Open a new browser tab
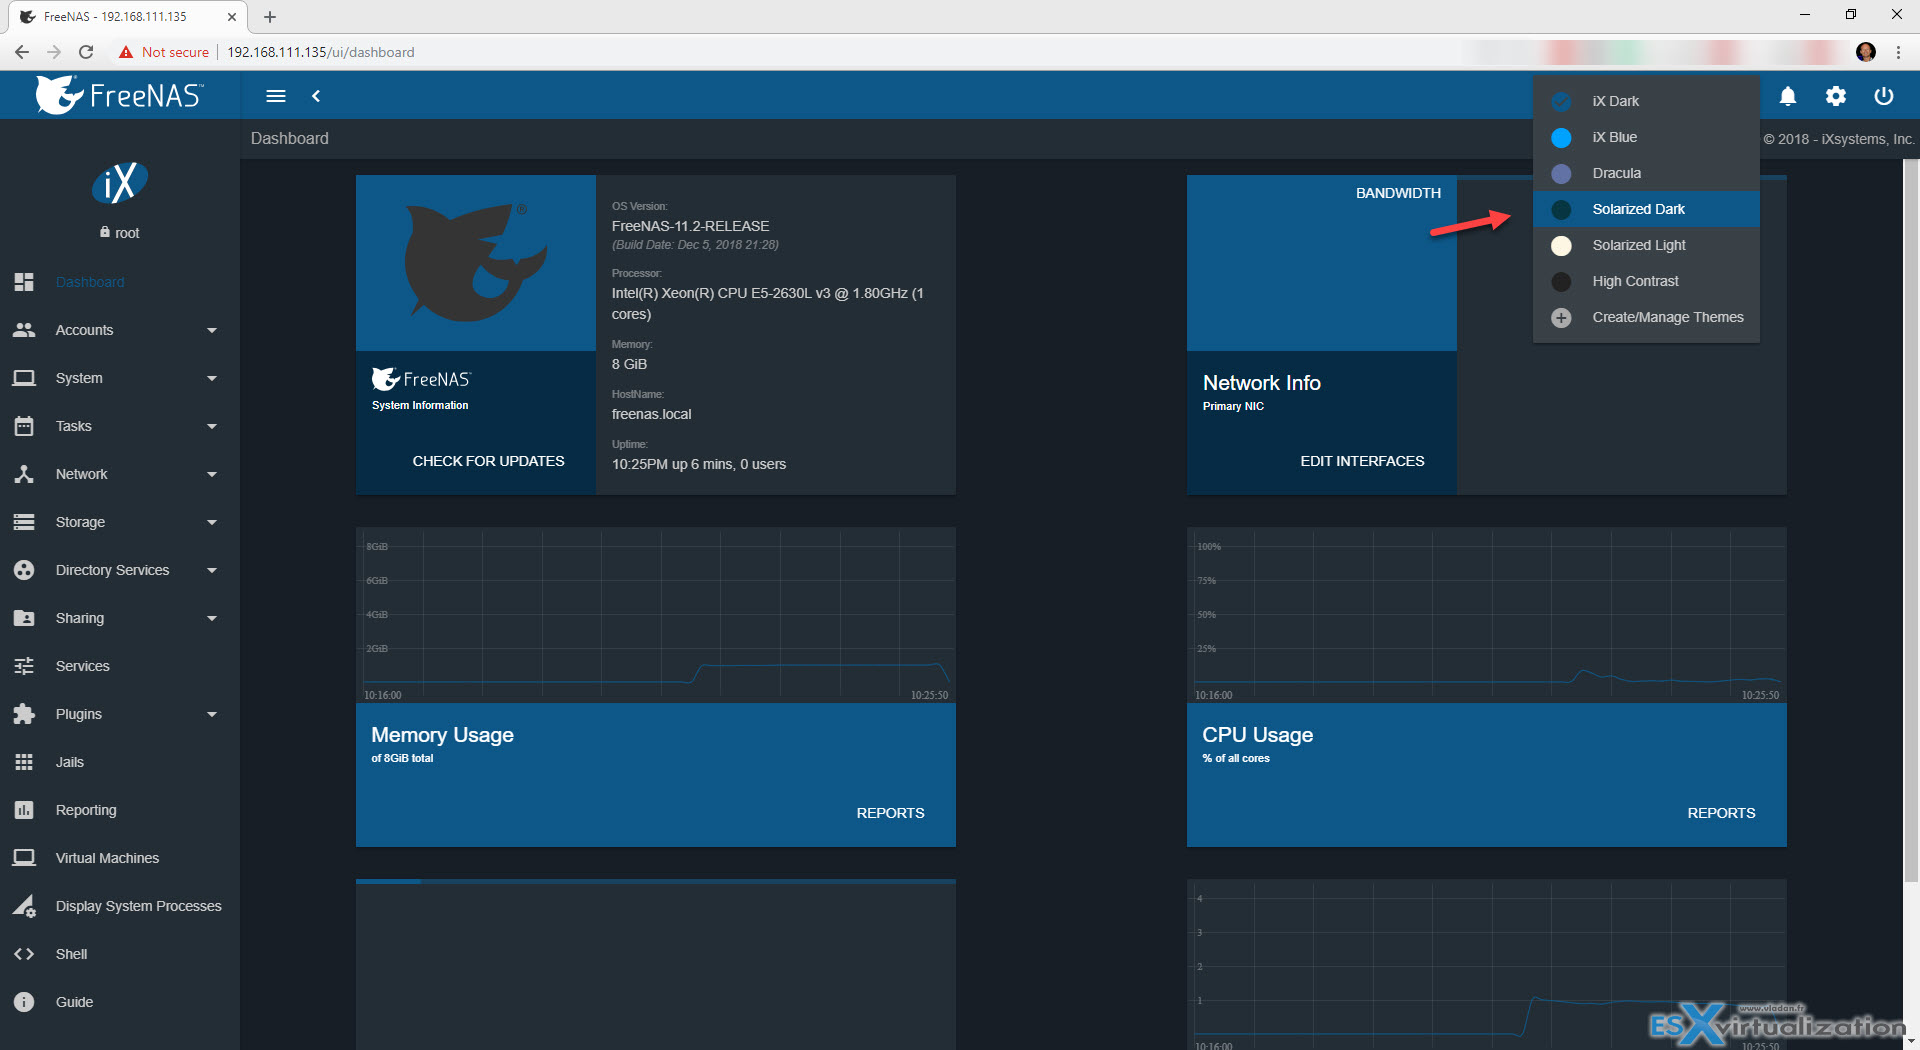 (270, 17)
